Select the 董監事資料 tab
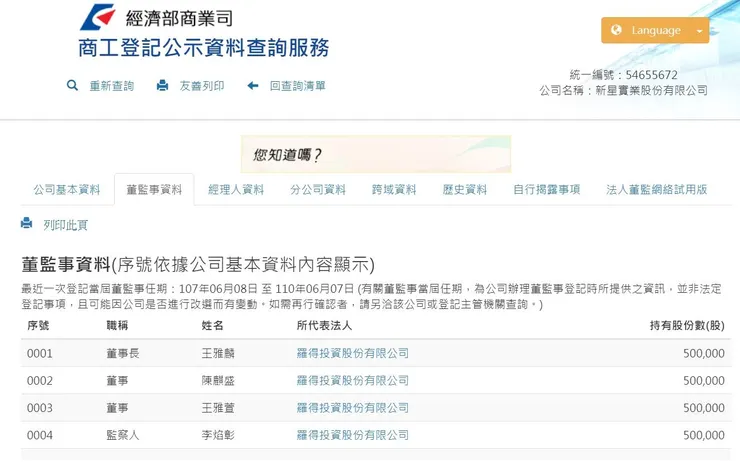This screenshot has width=740, height=462. (x=154, y=190)
